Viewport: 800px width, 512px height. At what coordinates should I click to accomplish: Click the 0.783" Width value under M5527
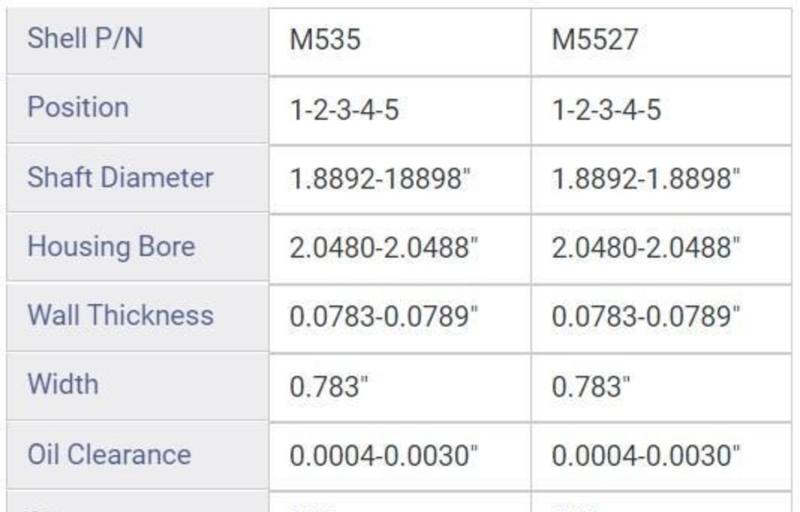592,386
